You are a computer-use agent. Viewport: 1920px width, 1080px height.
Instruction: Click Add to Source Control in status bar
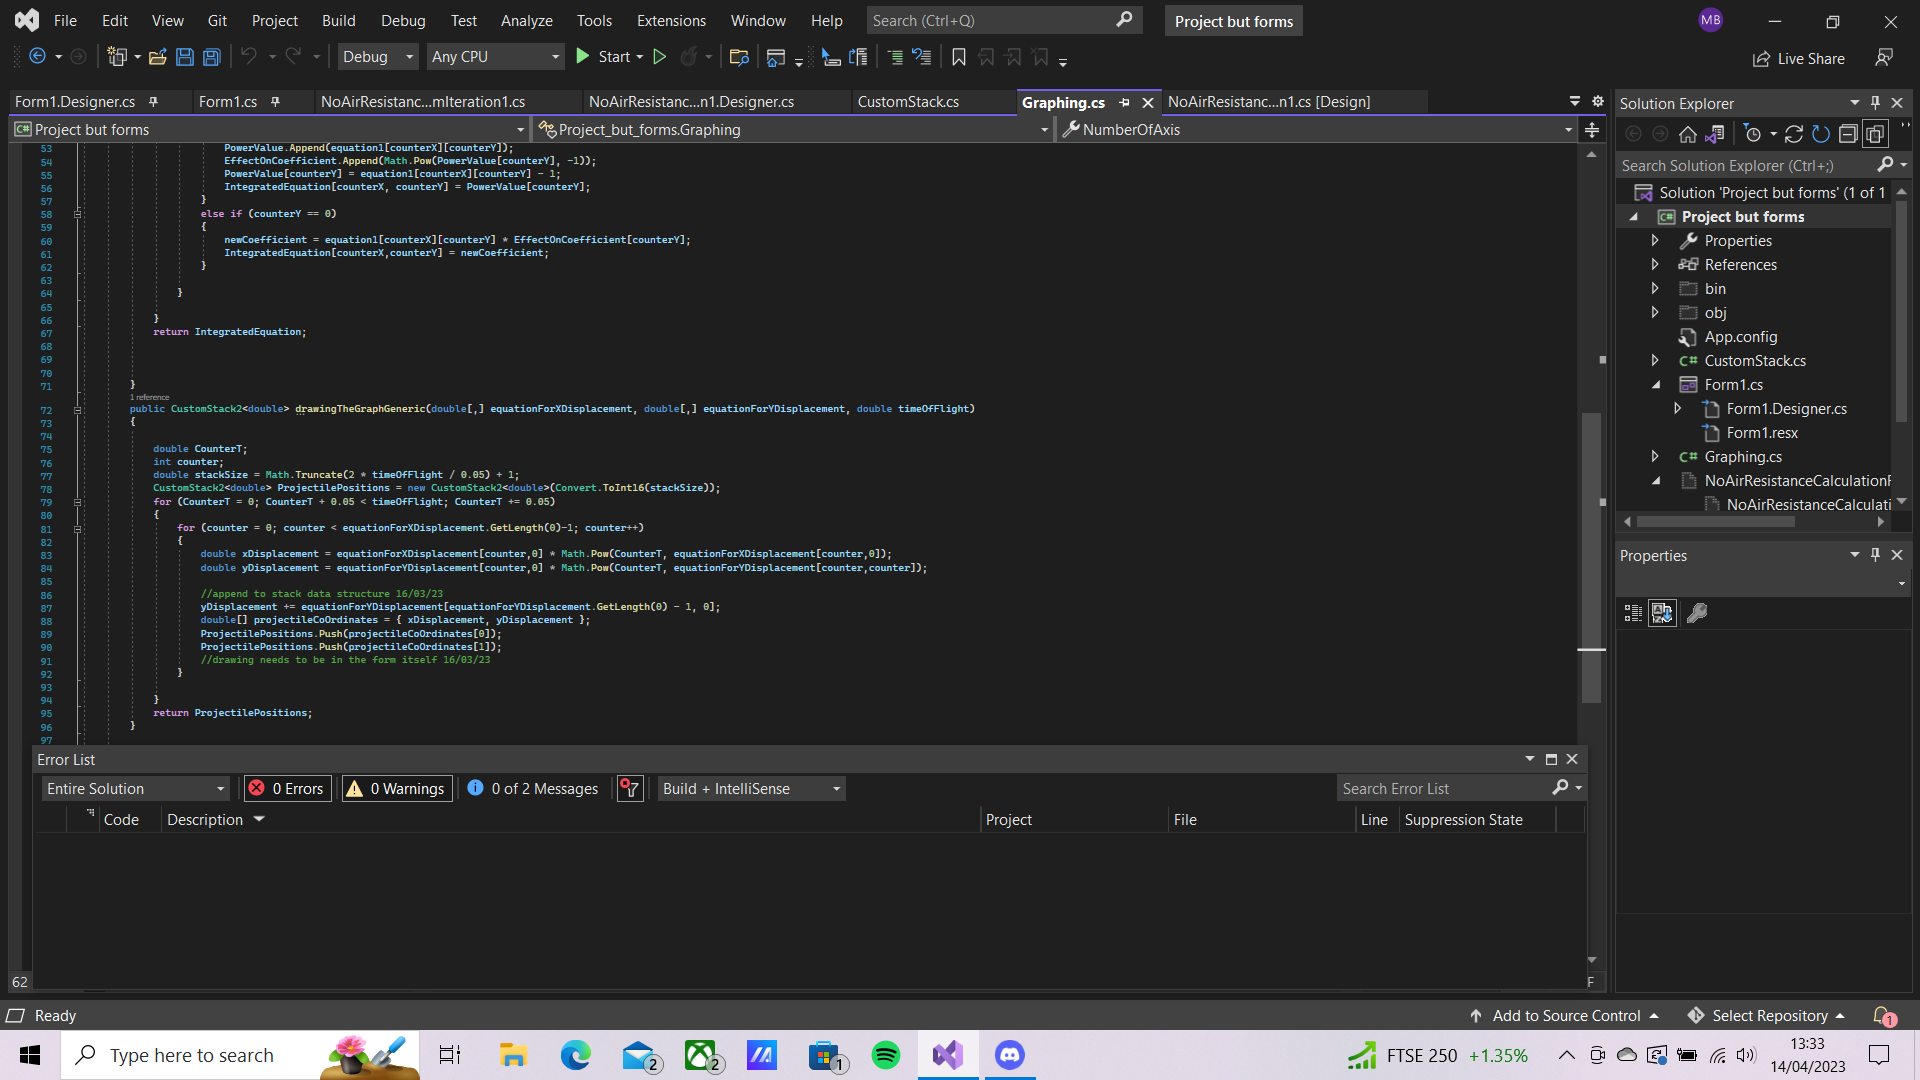click(1565, 1015)
